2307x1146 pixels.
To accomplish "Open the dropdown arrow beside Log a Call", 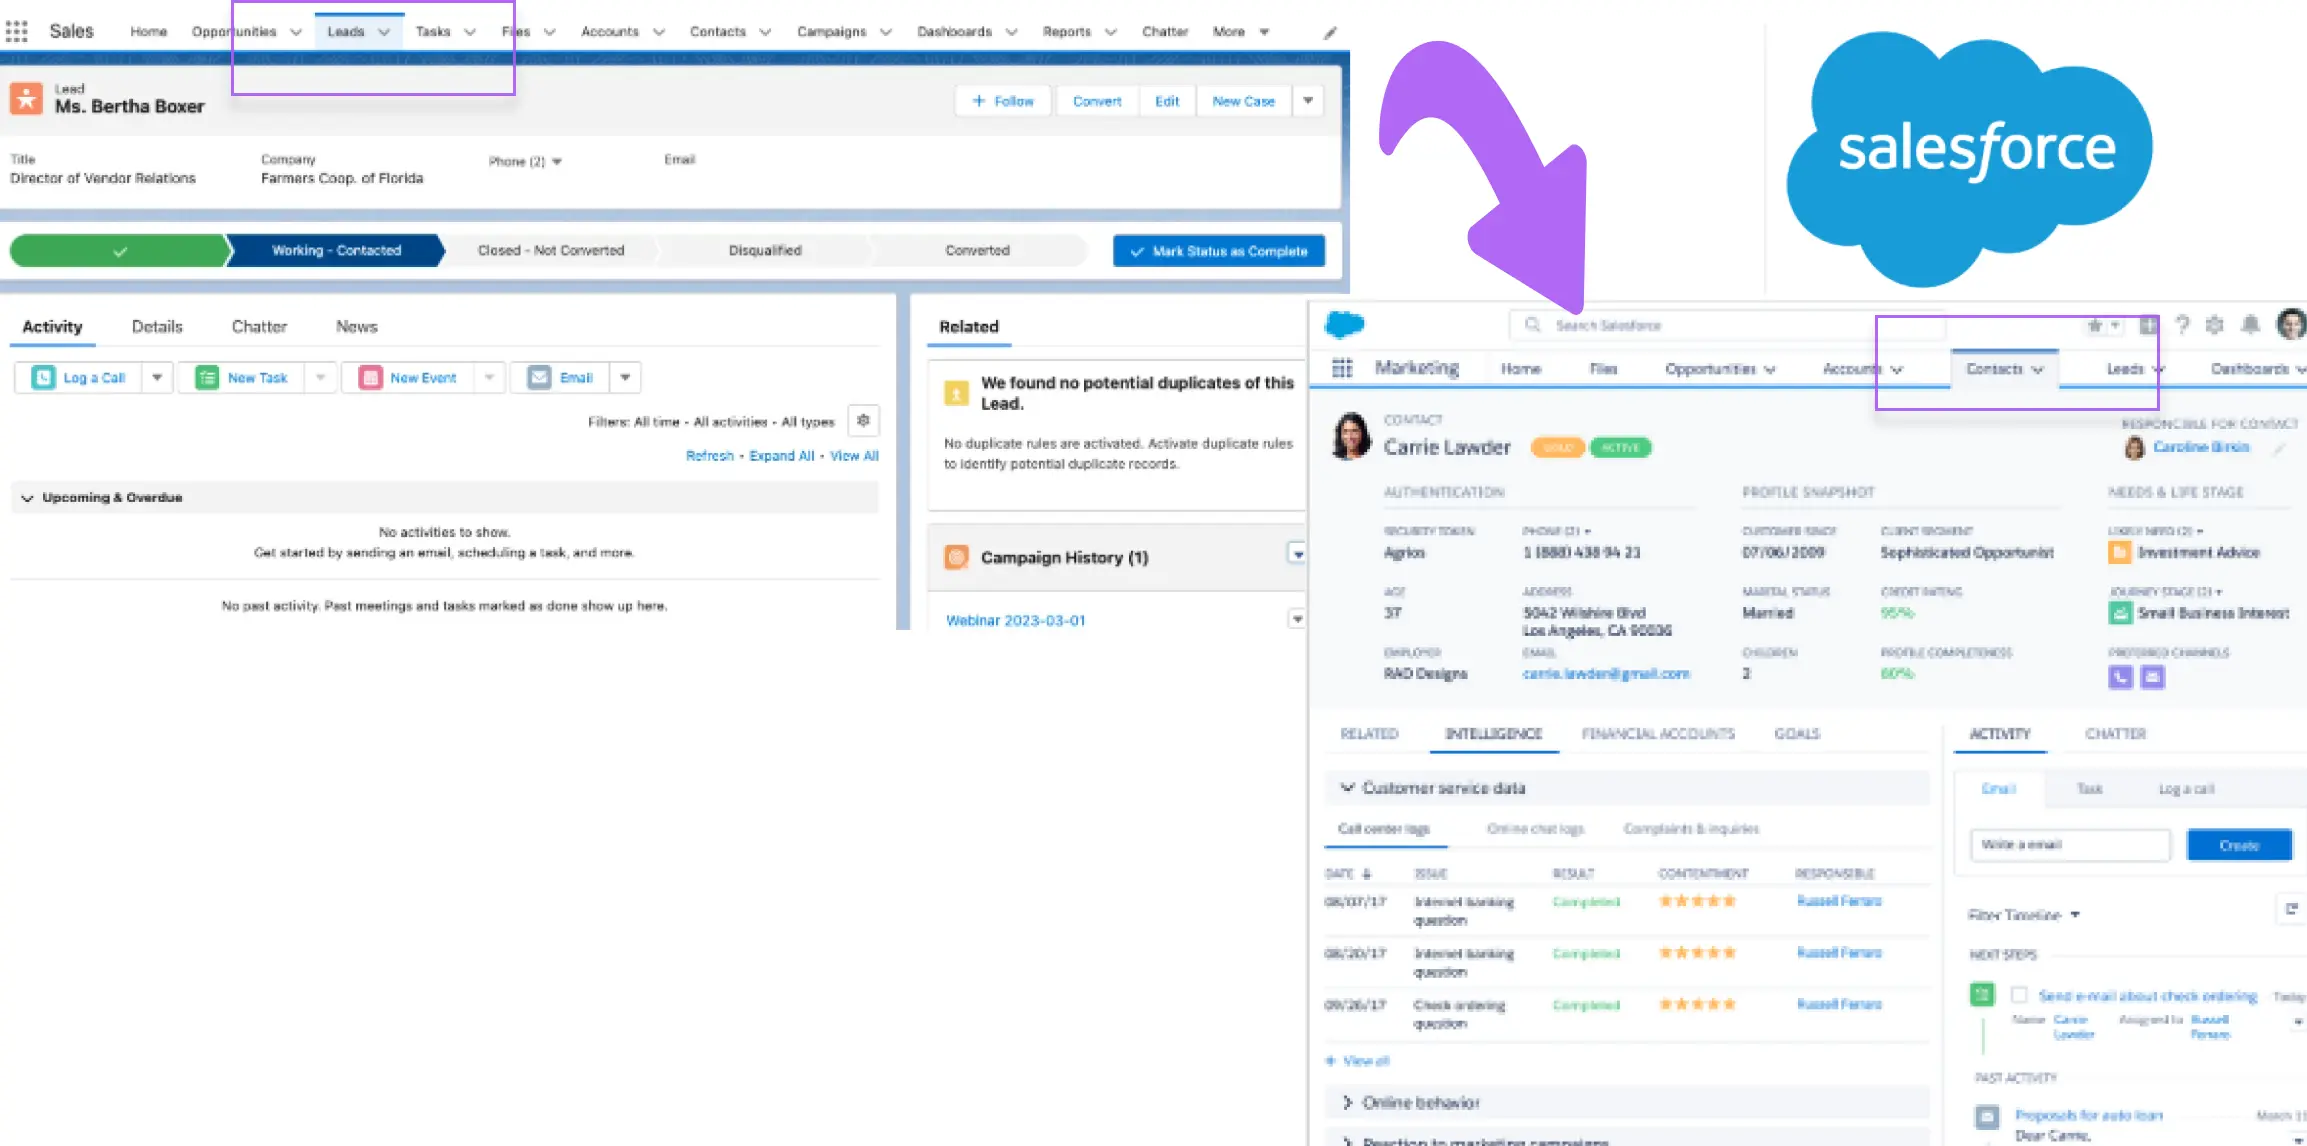I will 157,377.
